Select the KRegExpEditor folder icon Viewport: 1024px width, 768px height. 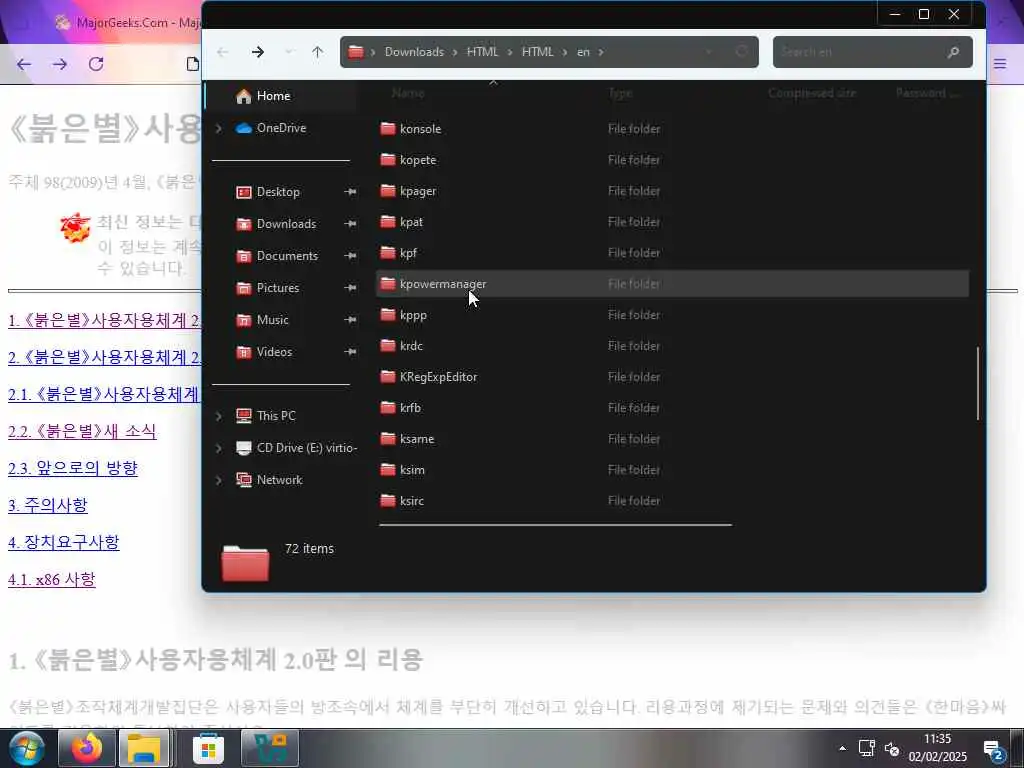click(388, 377)
